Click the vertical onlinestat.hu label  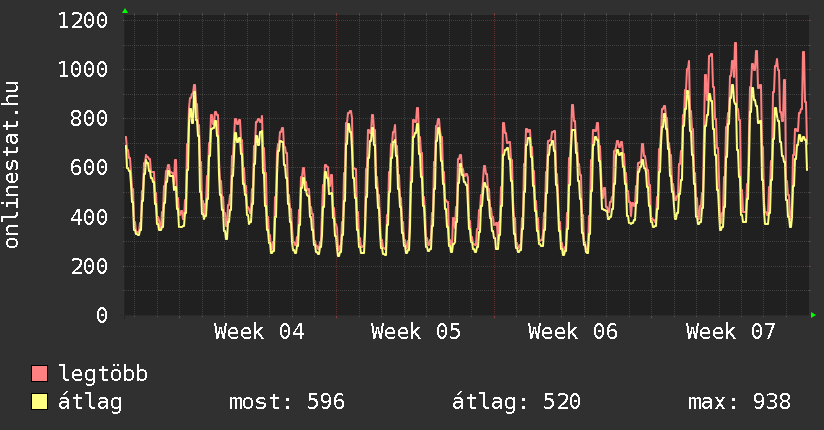[x=13, y=166]
